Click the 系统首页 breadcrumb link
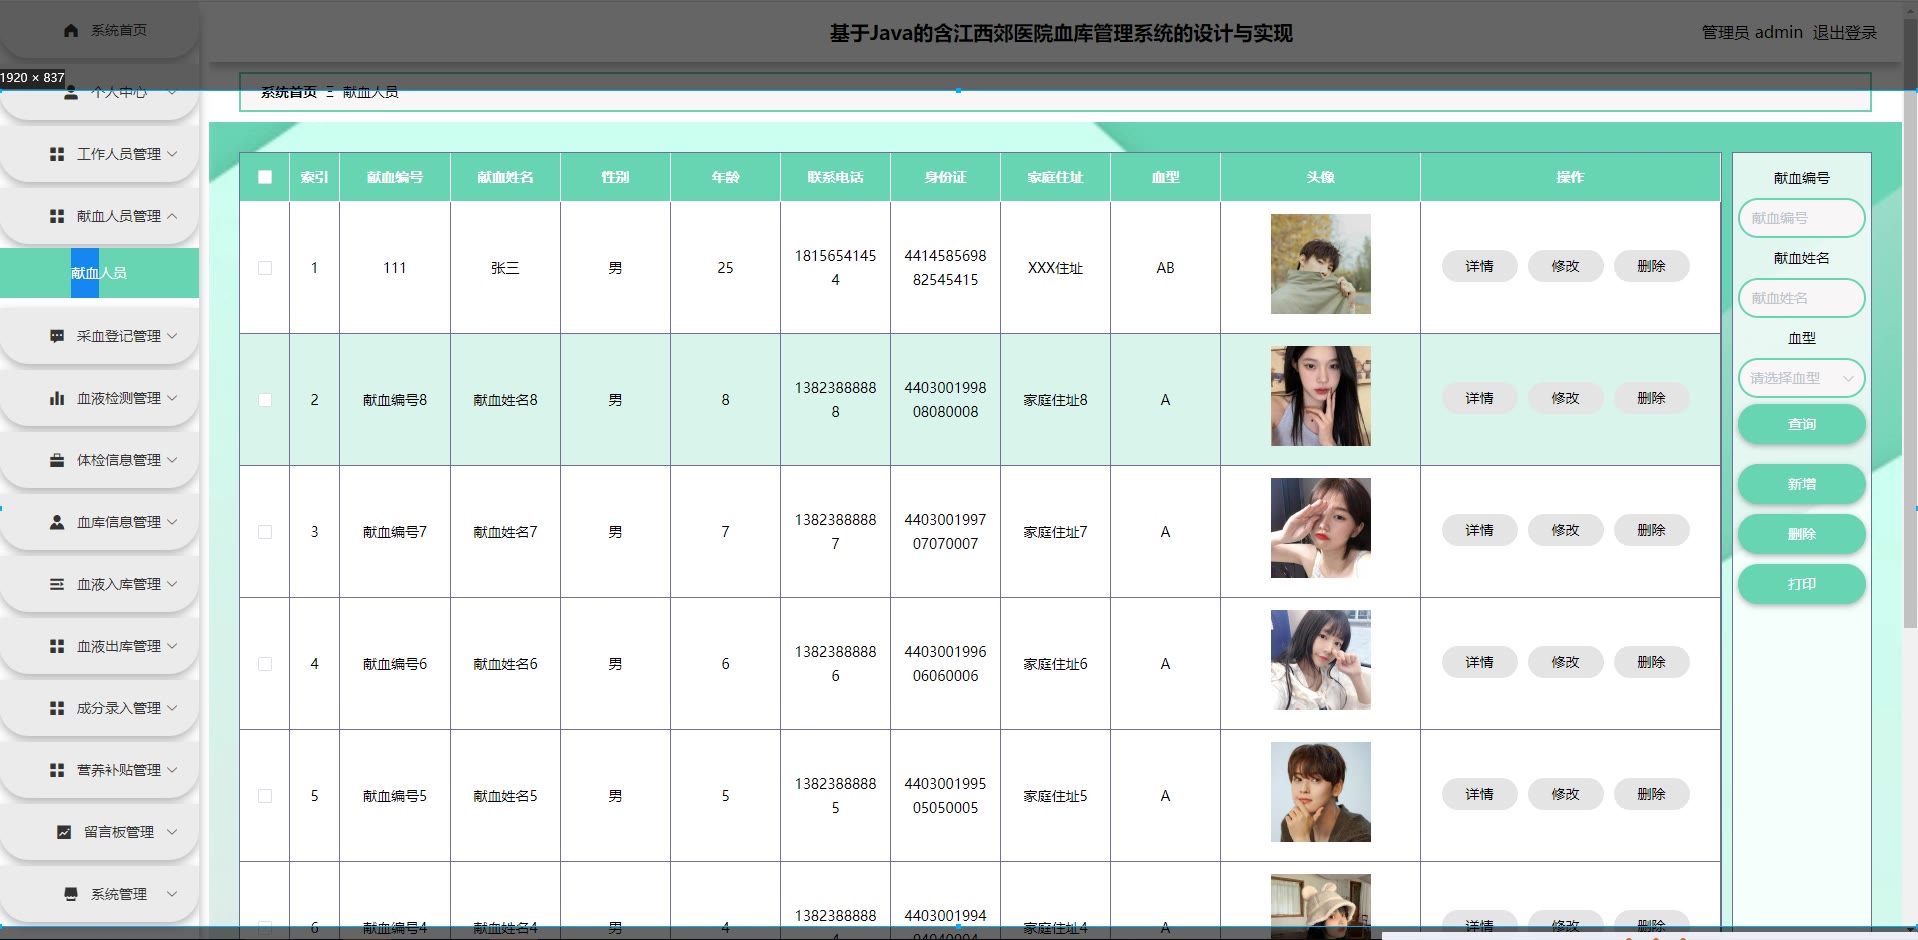The width and height of the screenshot is (1918, 940). click(289, 92)
